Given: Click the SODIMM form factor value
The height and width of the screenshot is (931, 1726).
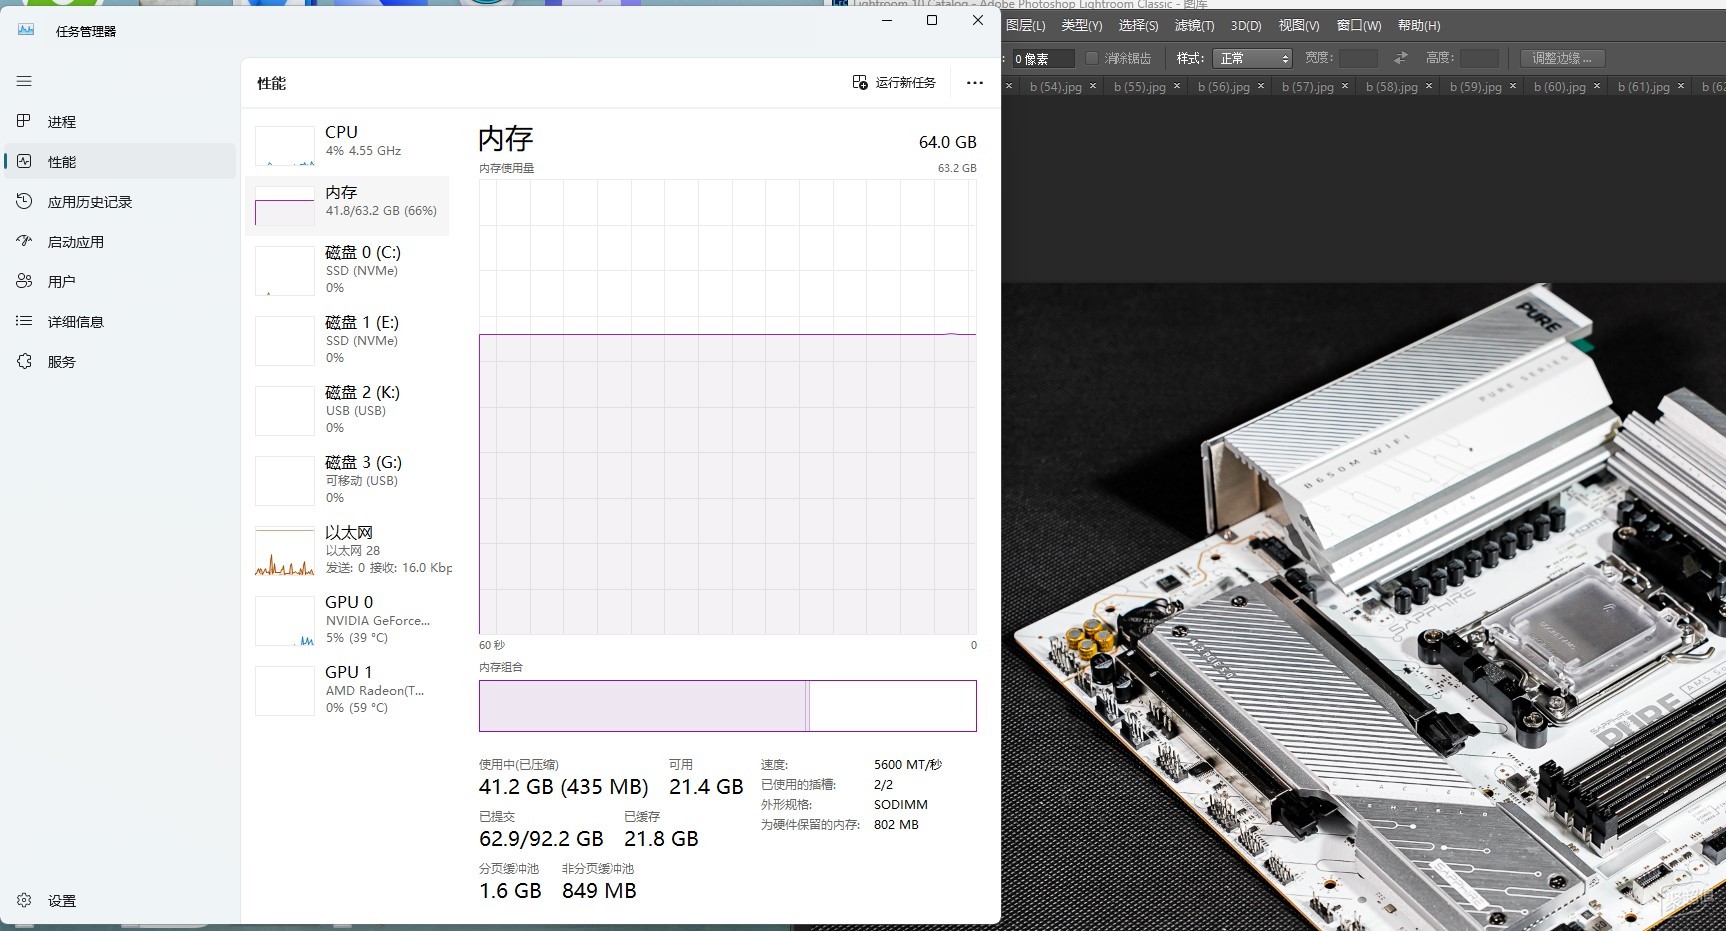Looking at the screenshot, I should tap(901, 805).
